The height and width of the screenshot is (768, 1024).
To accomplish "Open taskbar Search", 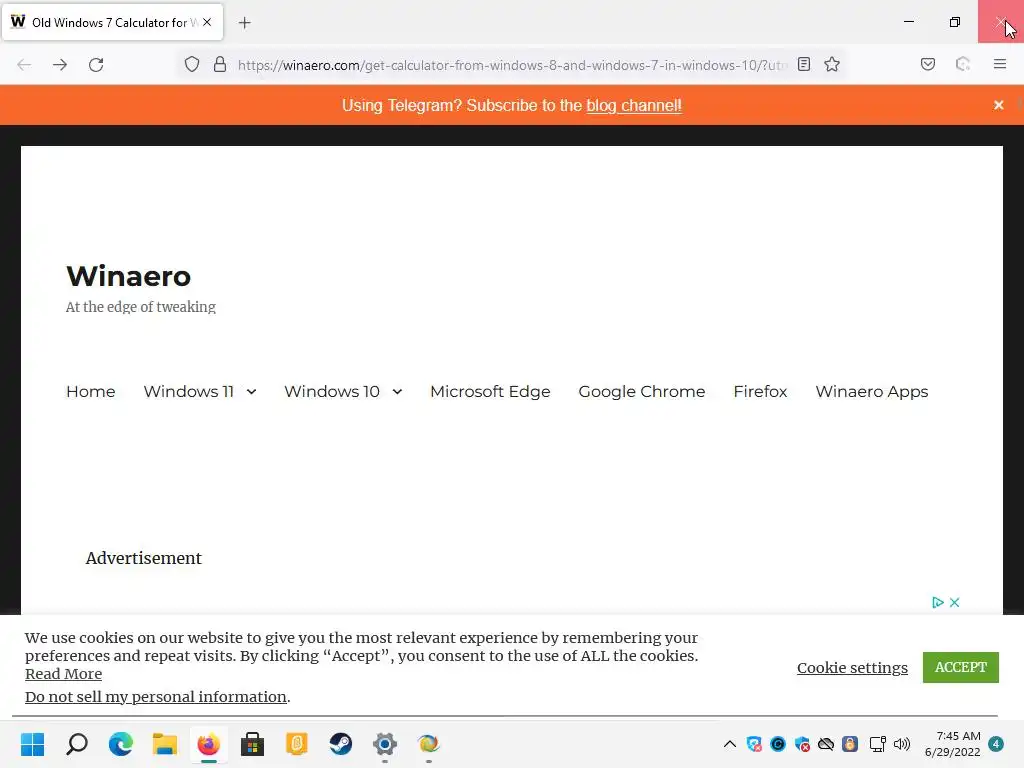I will coord(76,744).
